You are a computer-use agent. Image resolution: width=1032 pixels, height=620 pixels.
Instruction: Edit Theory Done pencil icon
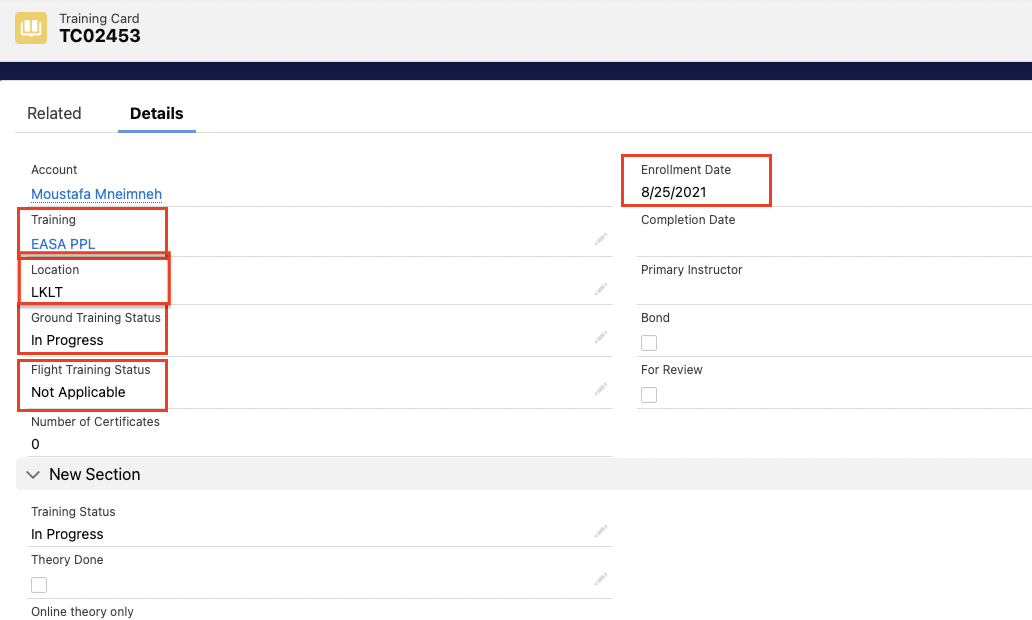(600, 579)
